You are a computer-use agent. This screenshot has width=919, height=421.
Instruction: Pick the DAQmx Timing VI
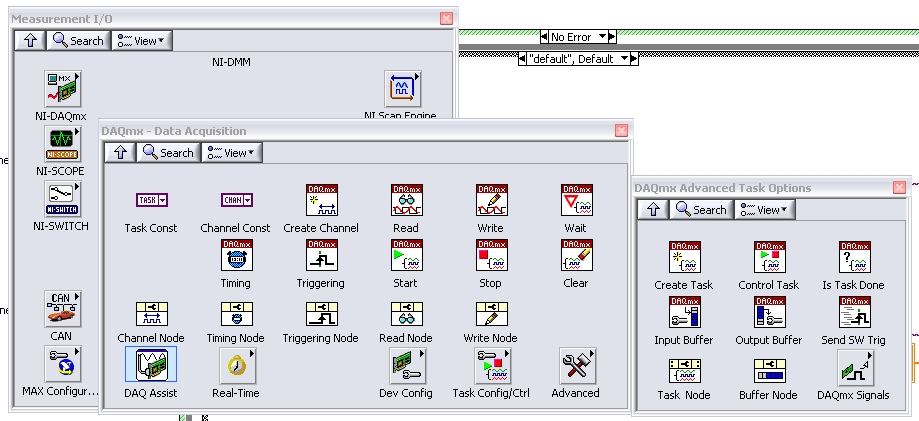237,255
